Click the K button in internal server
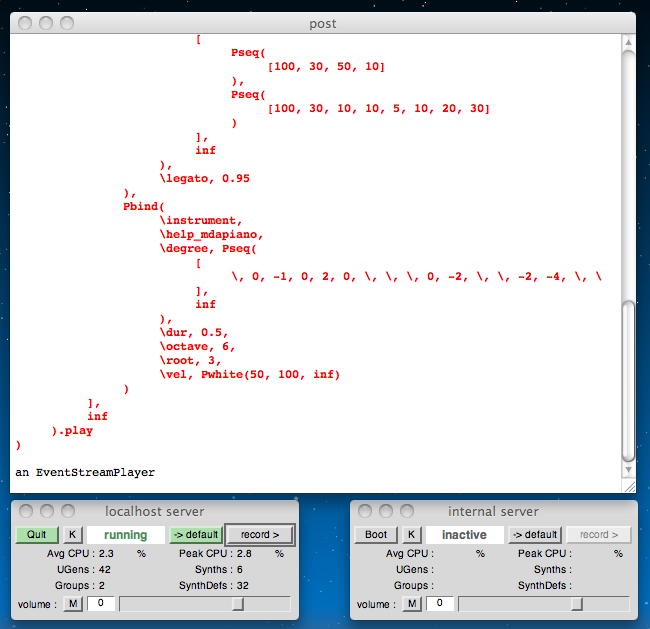The image size is (650, 629). pyautogui.click(x=412, y=534)
